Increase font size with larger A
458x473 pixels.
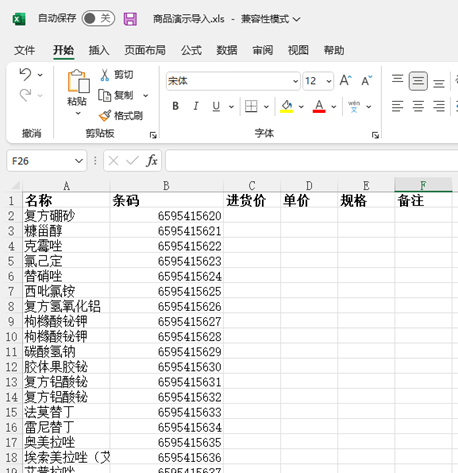346,81
